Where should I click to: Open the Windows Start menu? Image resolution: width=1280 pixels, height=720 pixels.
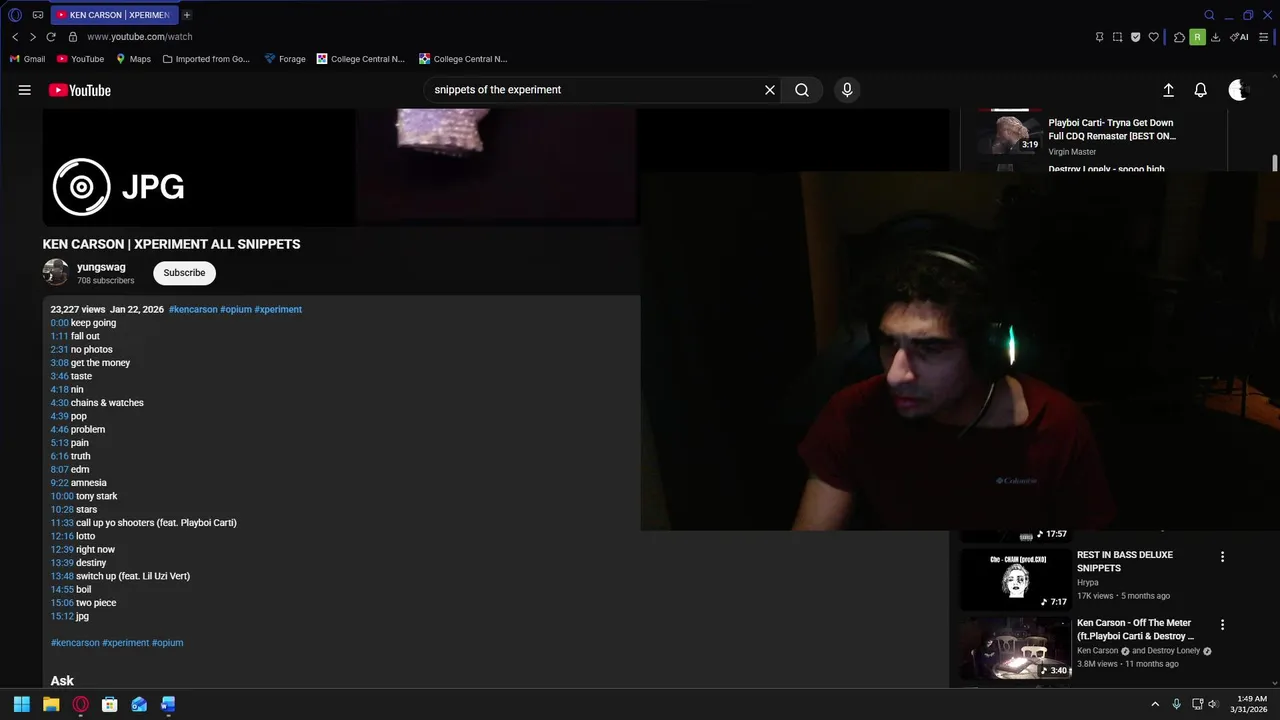click(x=21, y=704)
